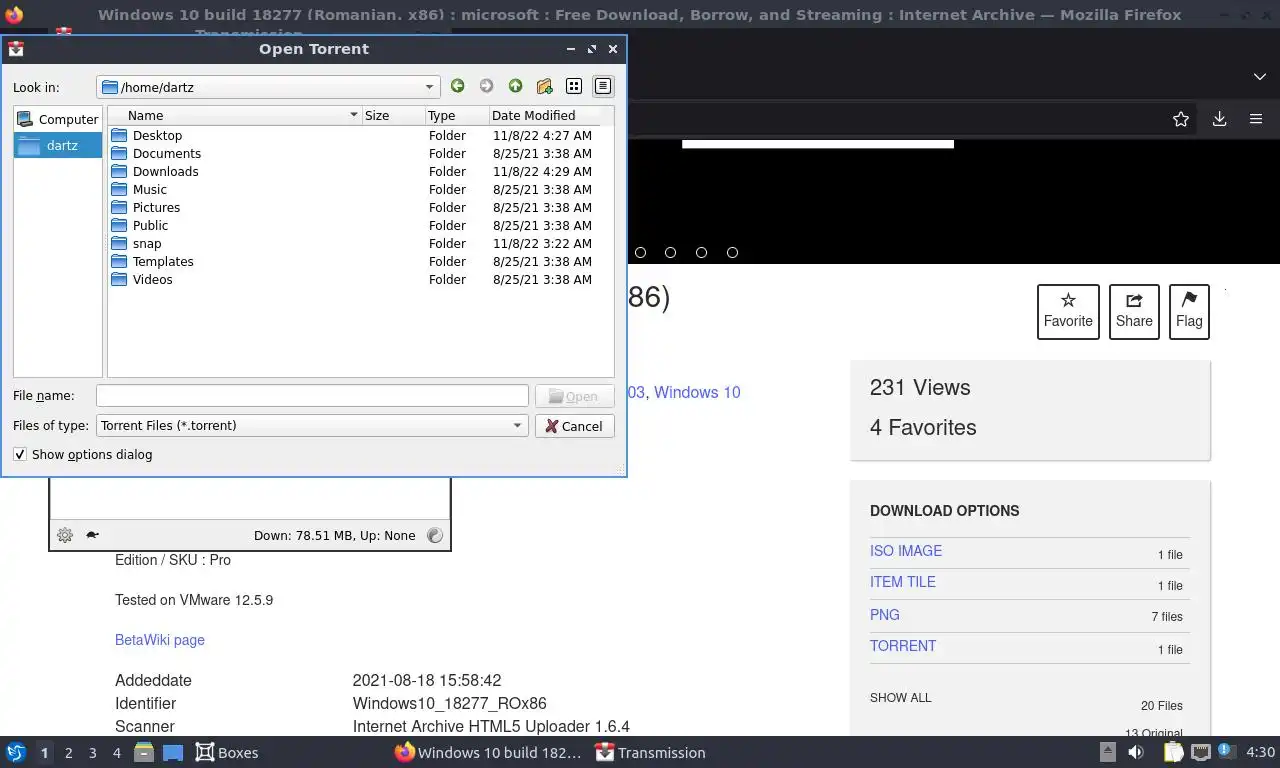Open PNG download option
This screenshot has height=768, width=1280.
(885, 615)
